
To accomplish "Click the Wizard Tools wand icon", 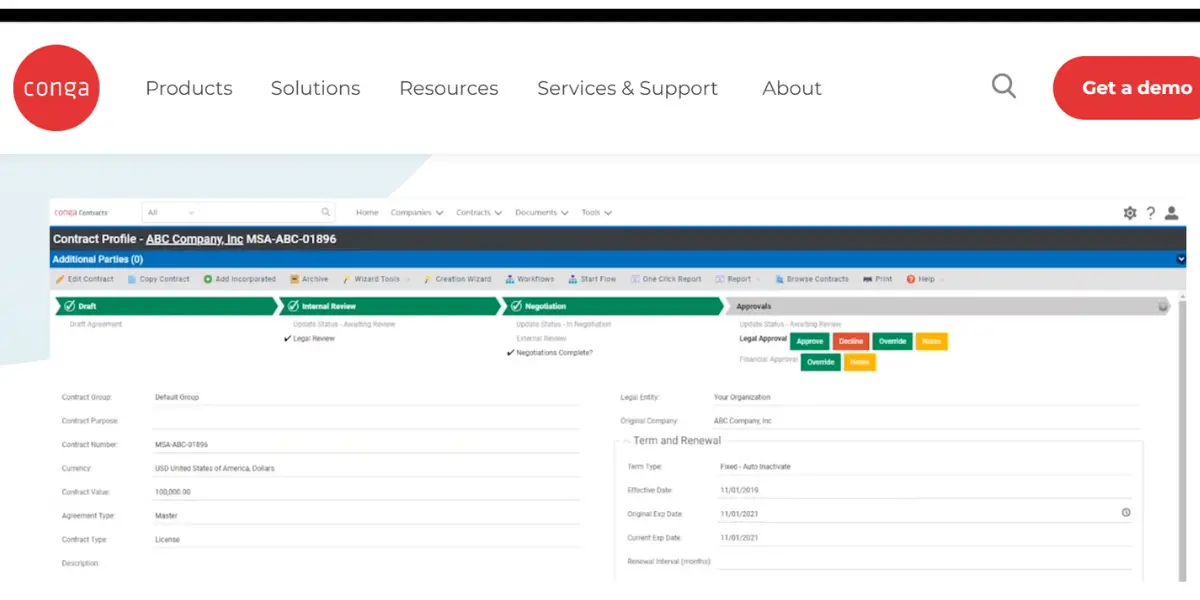I will tap(346, 279).
